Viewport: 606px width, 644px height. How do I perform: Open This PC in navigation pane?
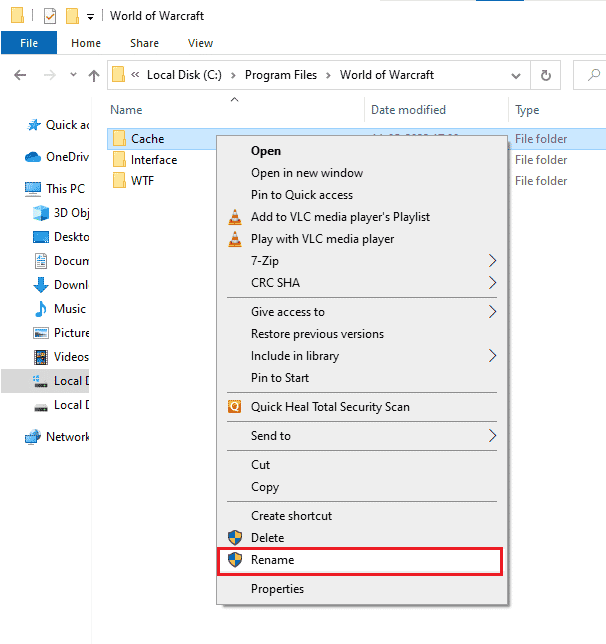click(65, 188)
